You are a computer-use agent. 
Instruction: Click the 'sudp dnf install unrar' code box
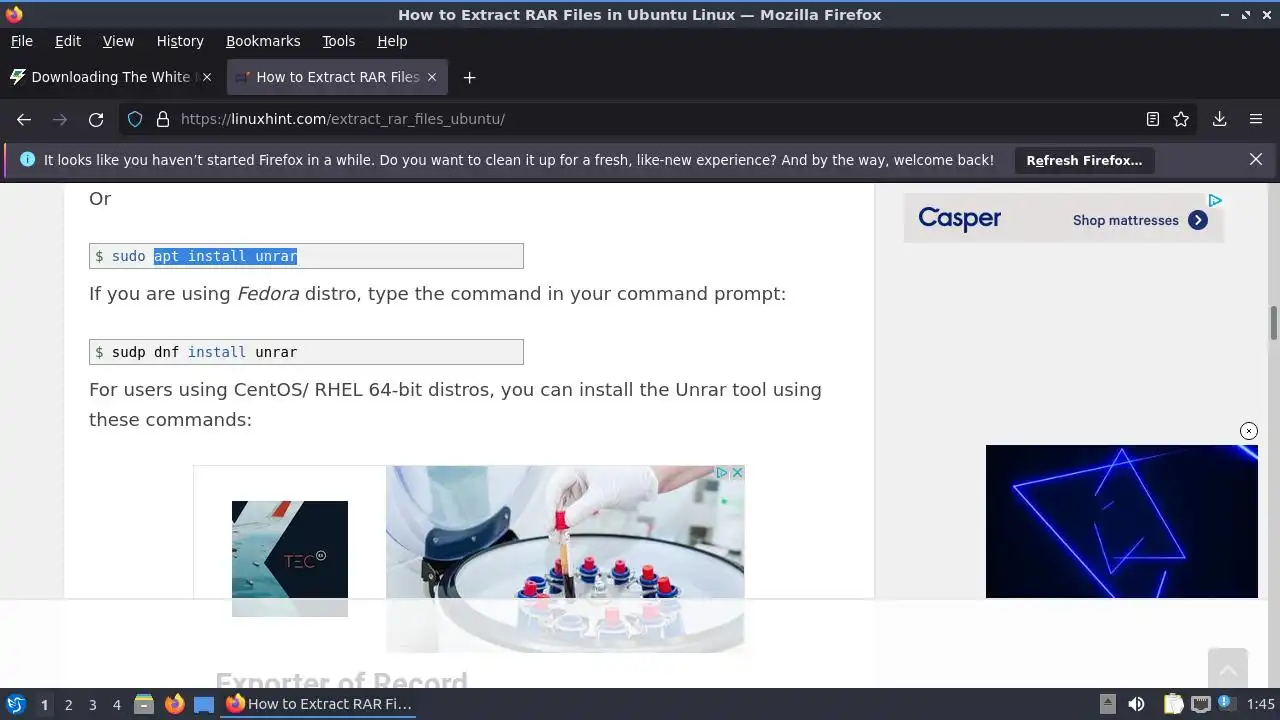tap(306, 352)
